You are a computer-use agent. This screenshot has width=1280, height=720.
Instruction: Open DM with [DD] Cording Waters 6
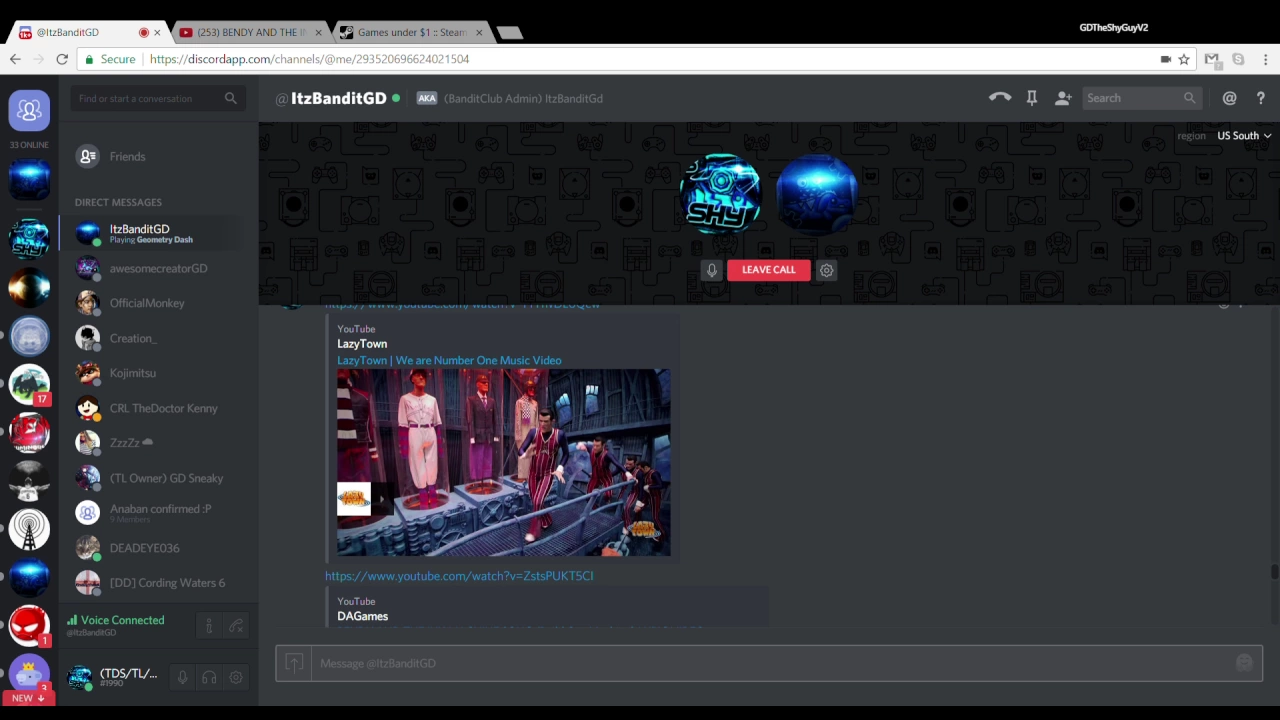click(158, 583)
